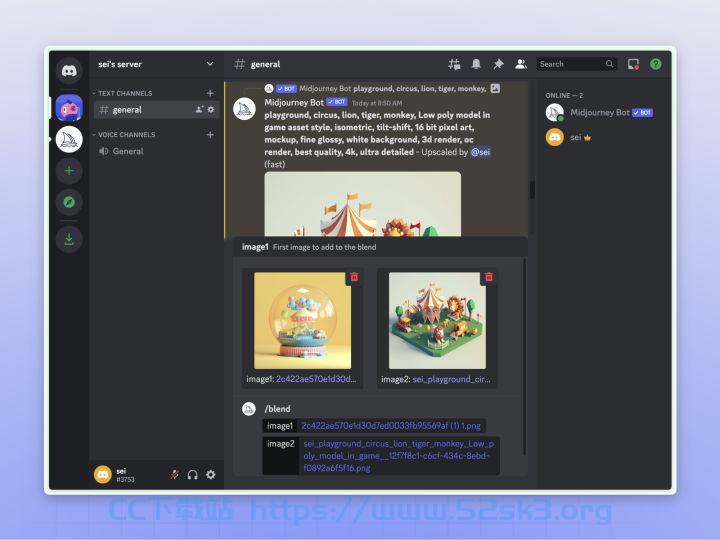Collapse the VOICE CHANNELS category
Viewport: 720px width, 540px height.
124,135
